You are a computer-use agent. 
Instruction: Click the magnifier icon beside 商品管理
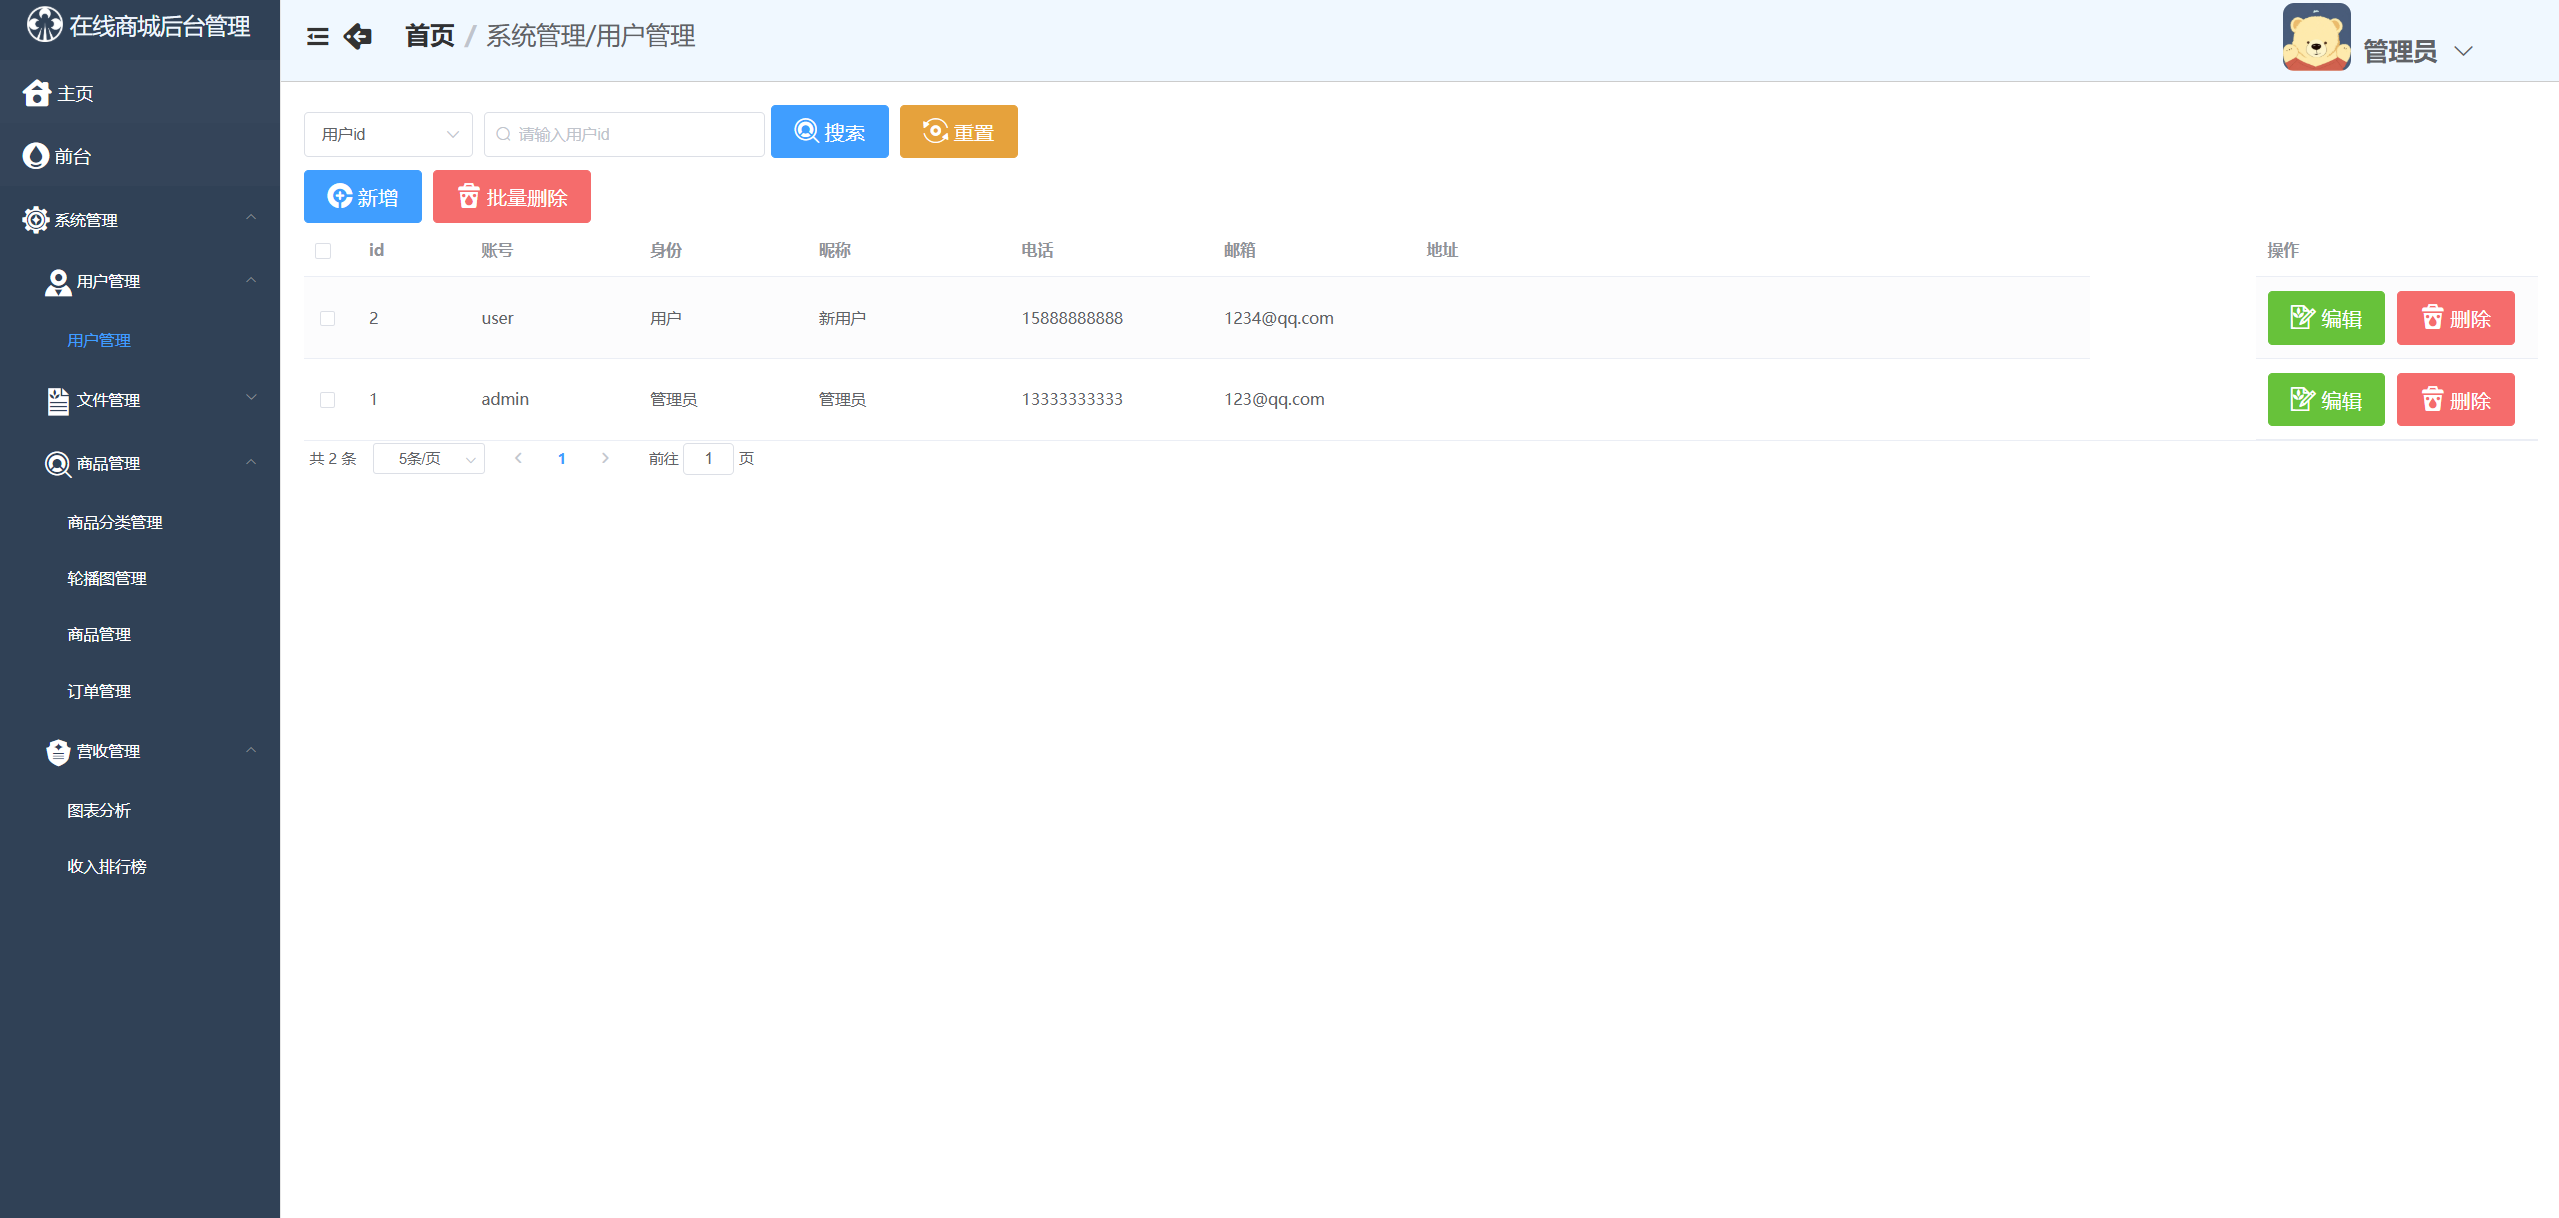point(58,464)
